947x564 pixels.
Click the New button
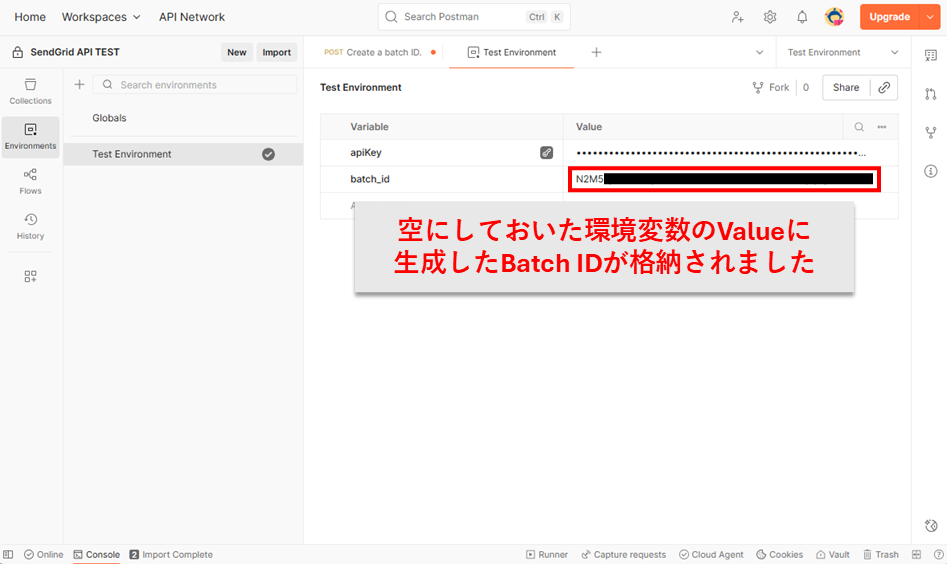click(x=237, y=53)
